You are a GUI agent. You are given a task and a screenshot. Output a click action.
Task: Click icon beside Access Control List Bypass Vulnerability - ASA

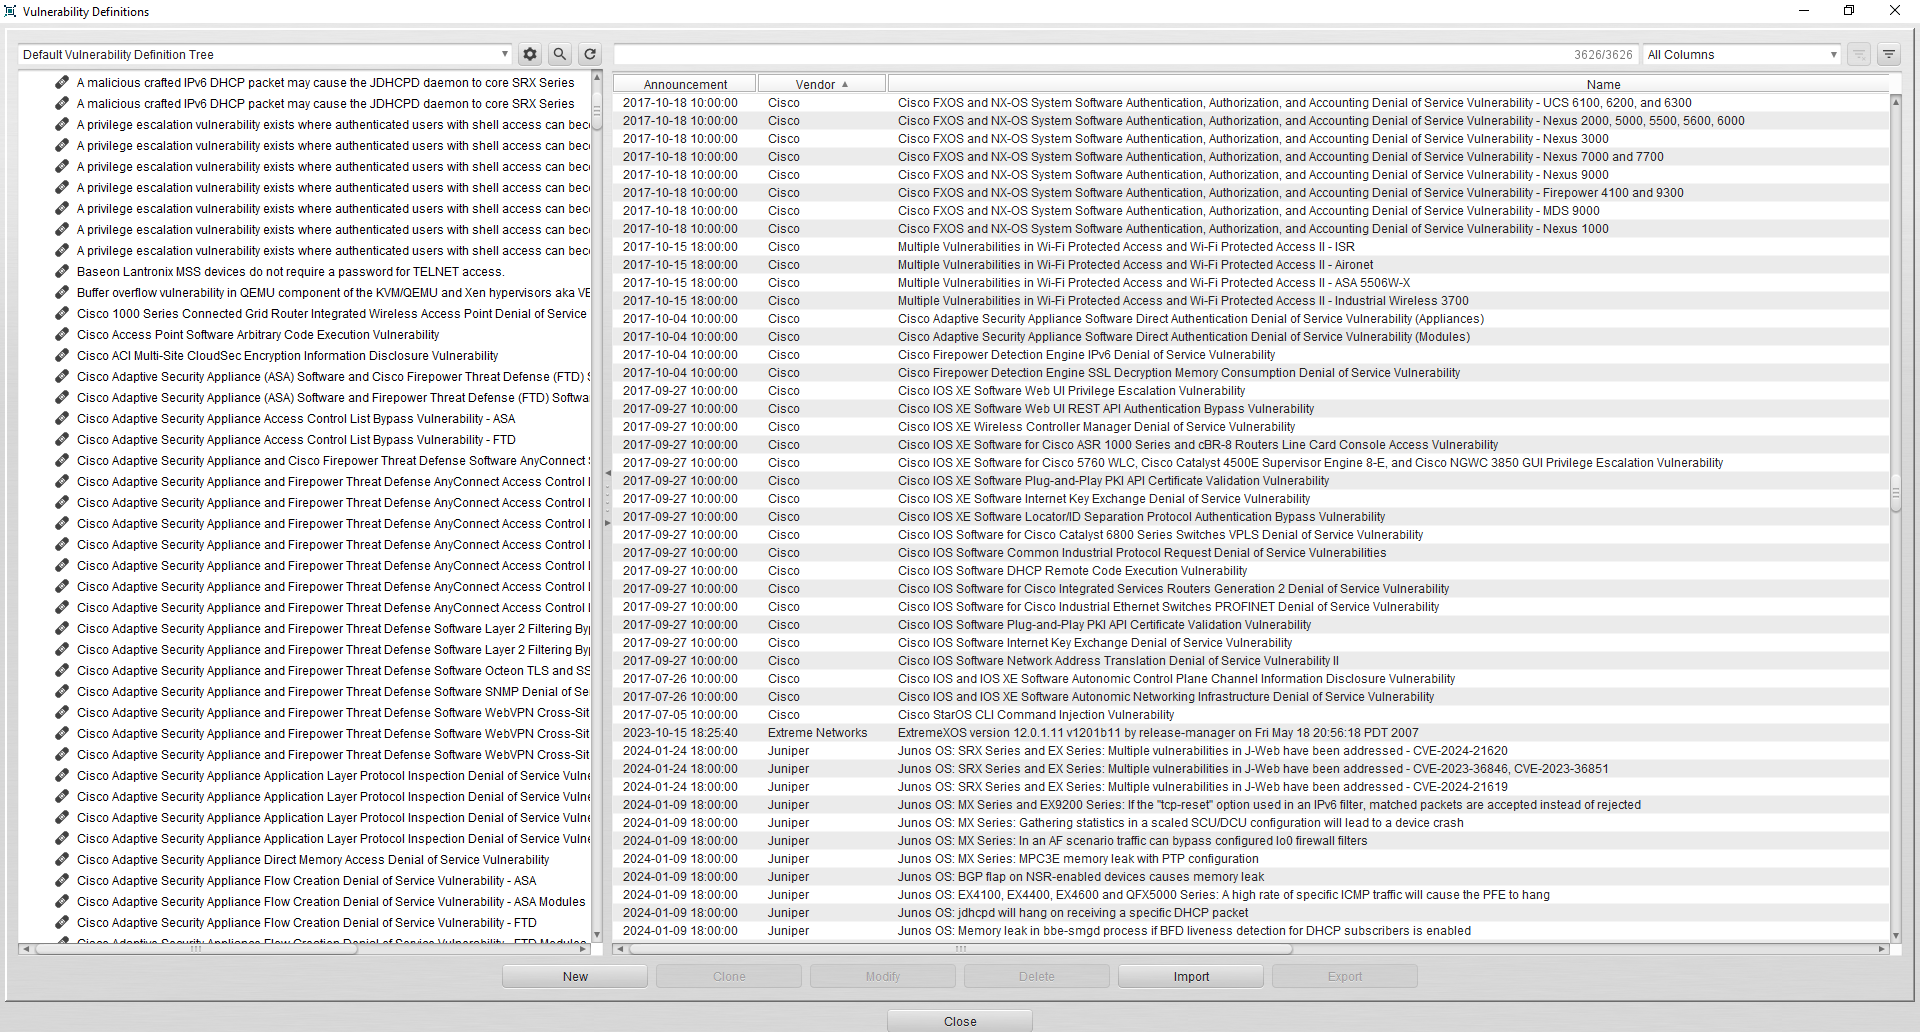[x=62, y=418]
